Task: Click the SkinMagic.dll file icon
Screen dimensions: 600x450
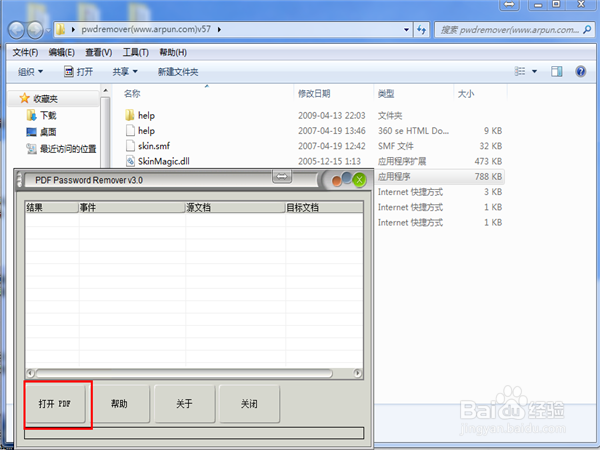Action: 130,161
